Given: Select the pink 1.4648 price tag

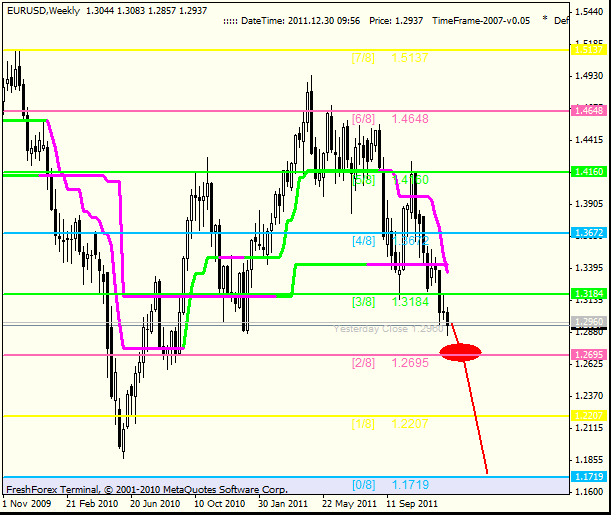Looking at the screenshot, I should click(589, 111).
